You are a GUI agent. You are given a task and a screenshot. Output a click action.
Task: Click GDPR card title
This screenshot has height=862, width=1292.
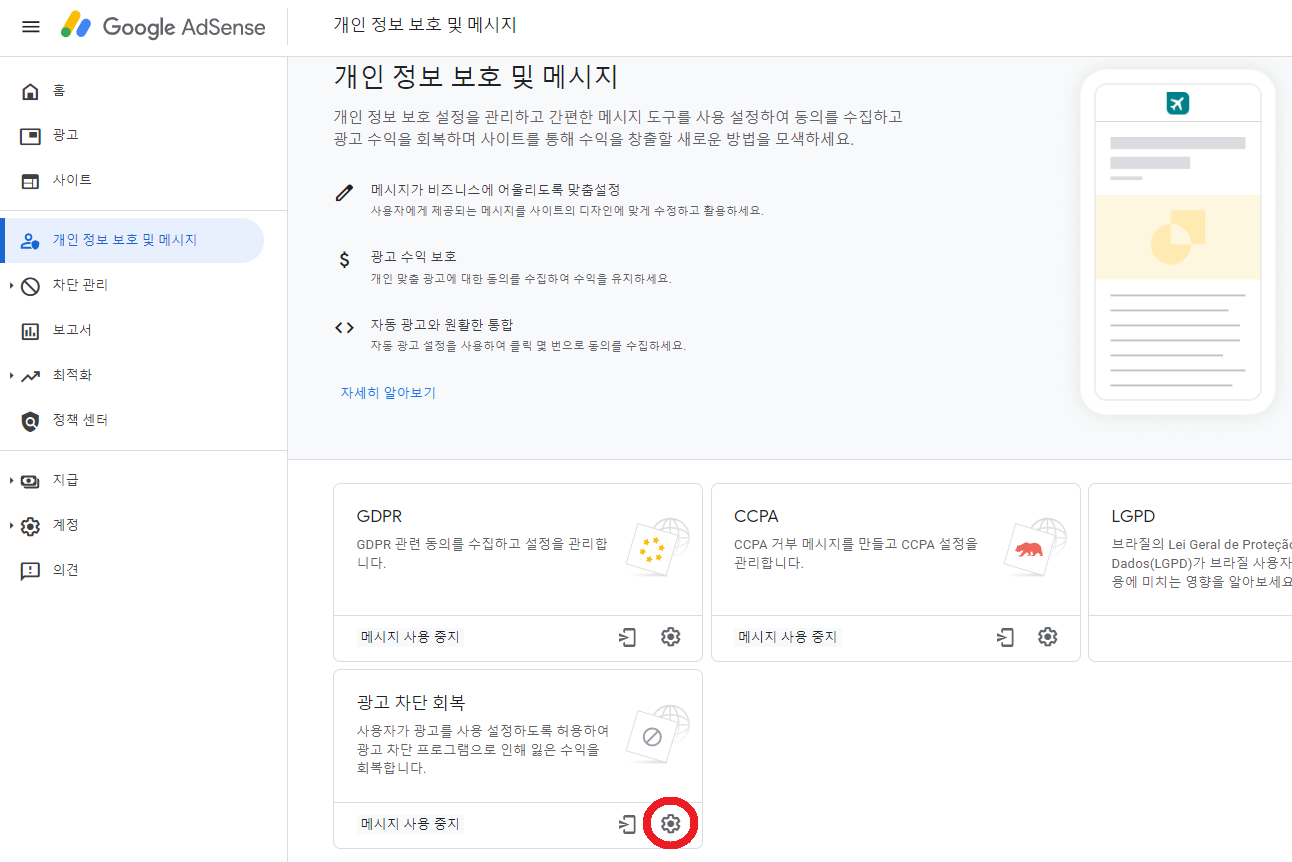tap(379, 517)
